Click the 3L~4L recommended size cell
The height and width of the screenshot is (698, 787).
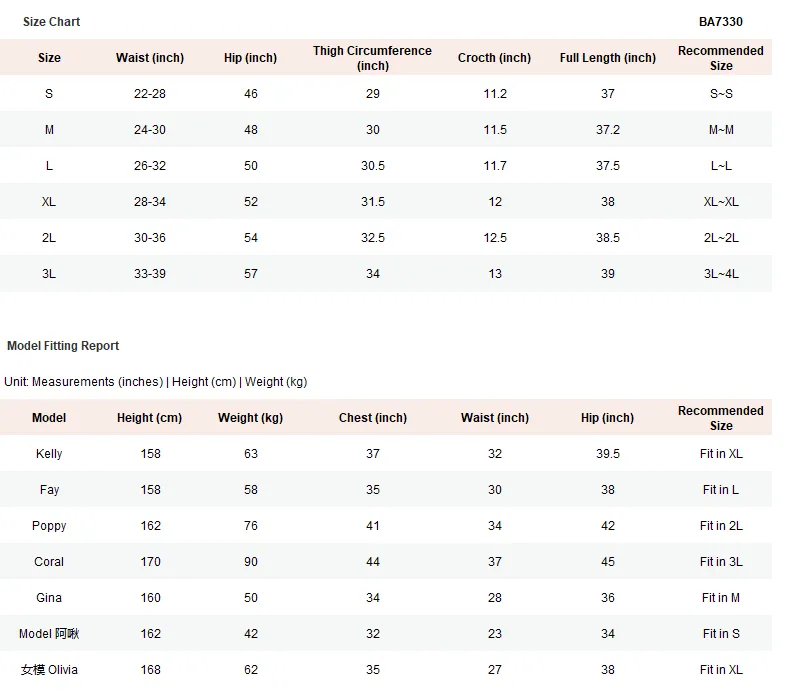pos(721,274)
